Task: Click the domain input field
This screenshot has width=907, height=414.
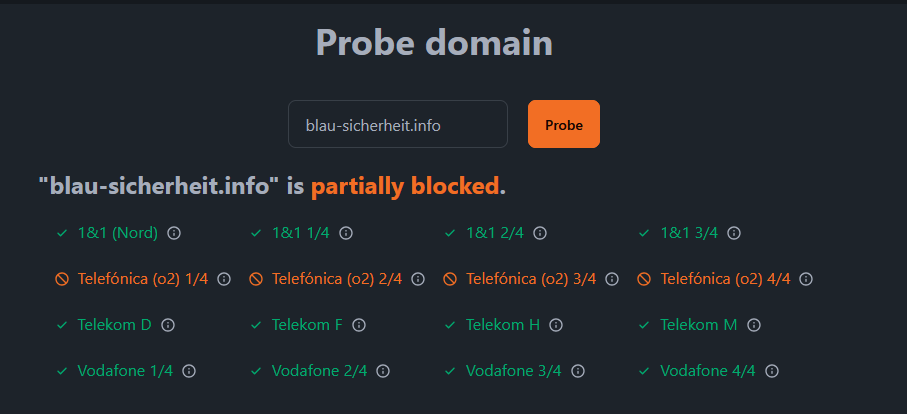Action: pos(398,125)
